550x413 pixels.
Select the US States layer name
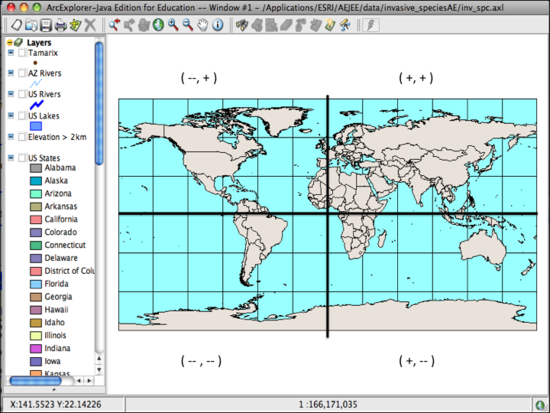44,158
